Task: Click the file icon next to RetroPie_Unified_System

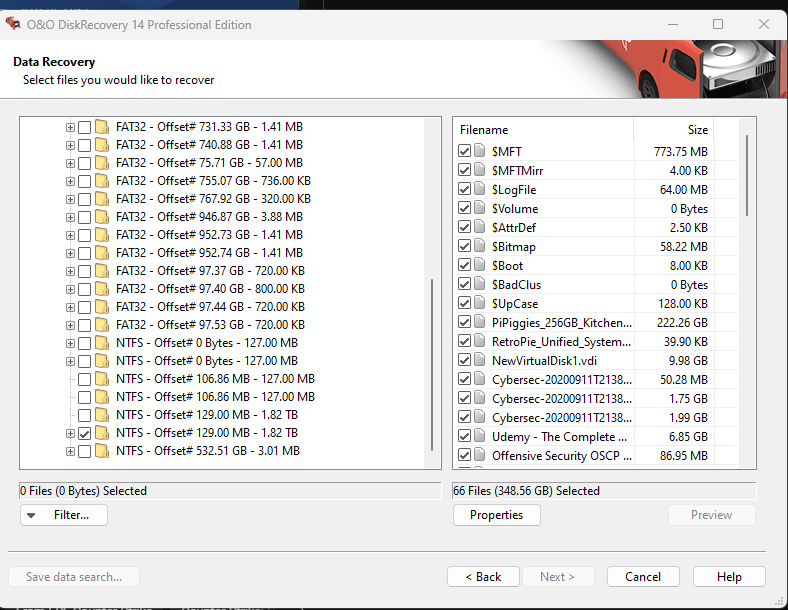Action: pos(480,341)
